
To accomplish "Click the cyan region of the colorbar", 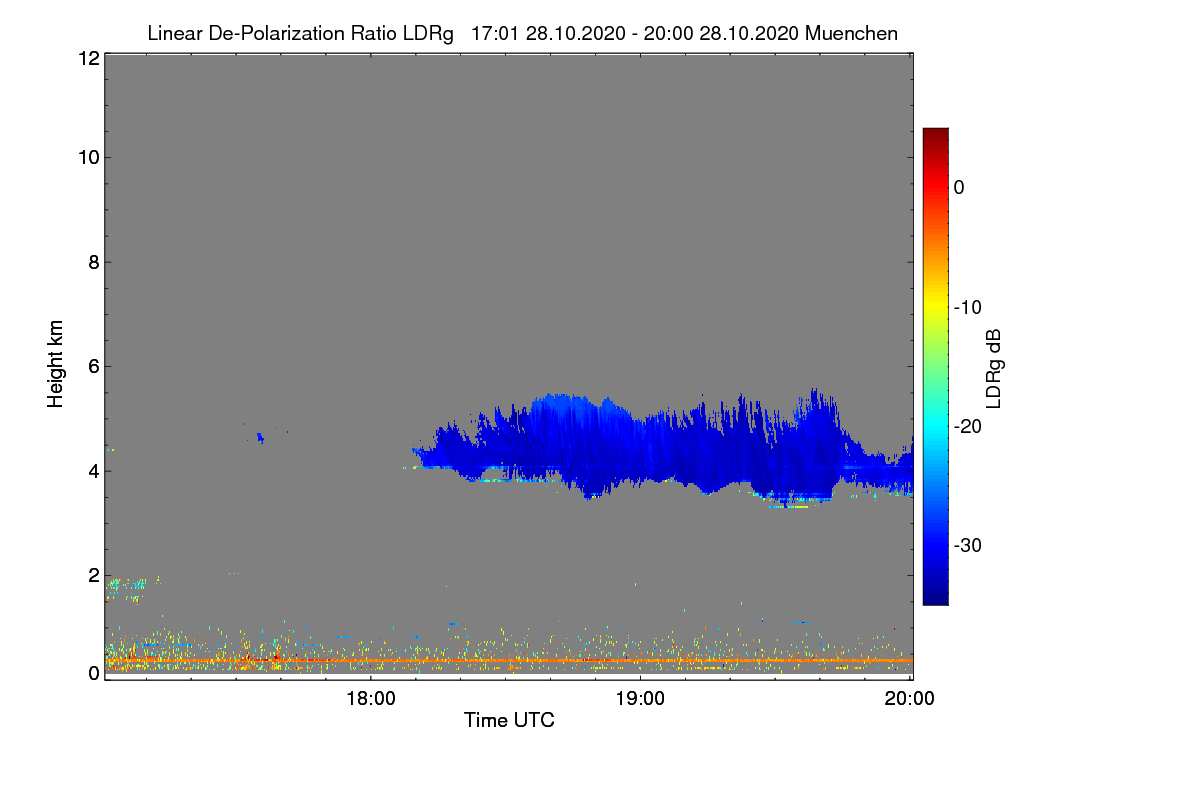I will tap(935, 426).
